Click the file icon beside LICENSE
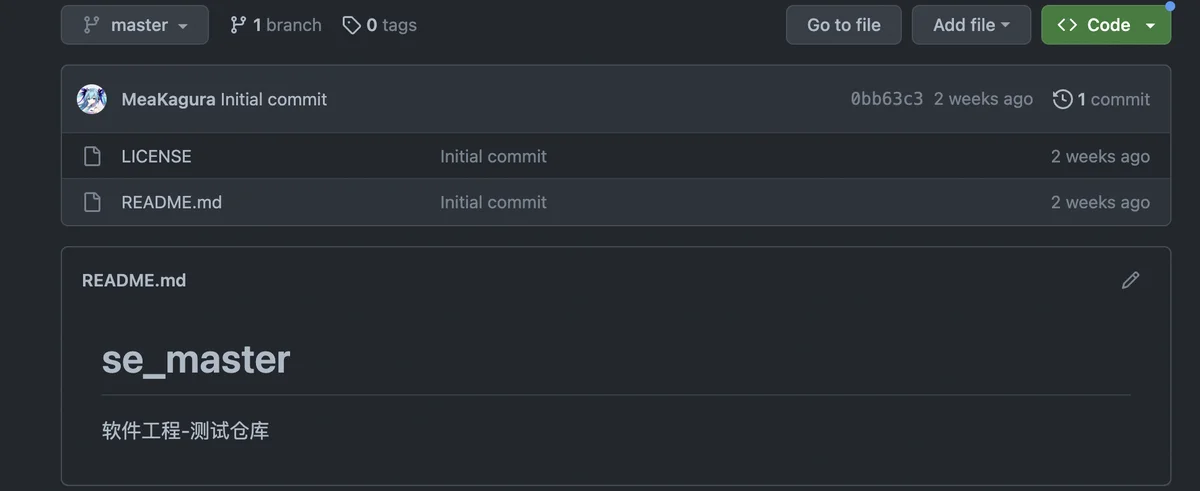This screenshot has width=1200, height=491. (x=92, y=156)
